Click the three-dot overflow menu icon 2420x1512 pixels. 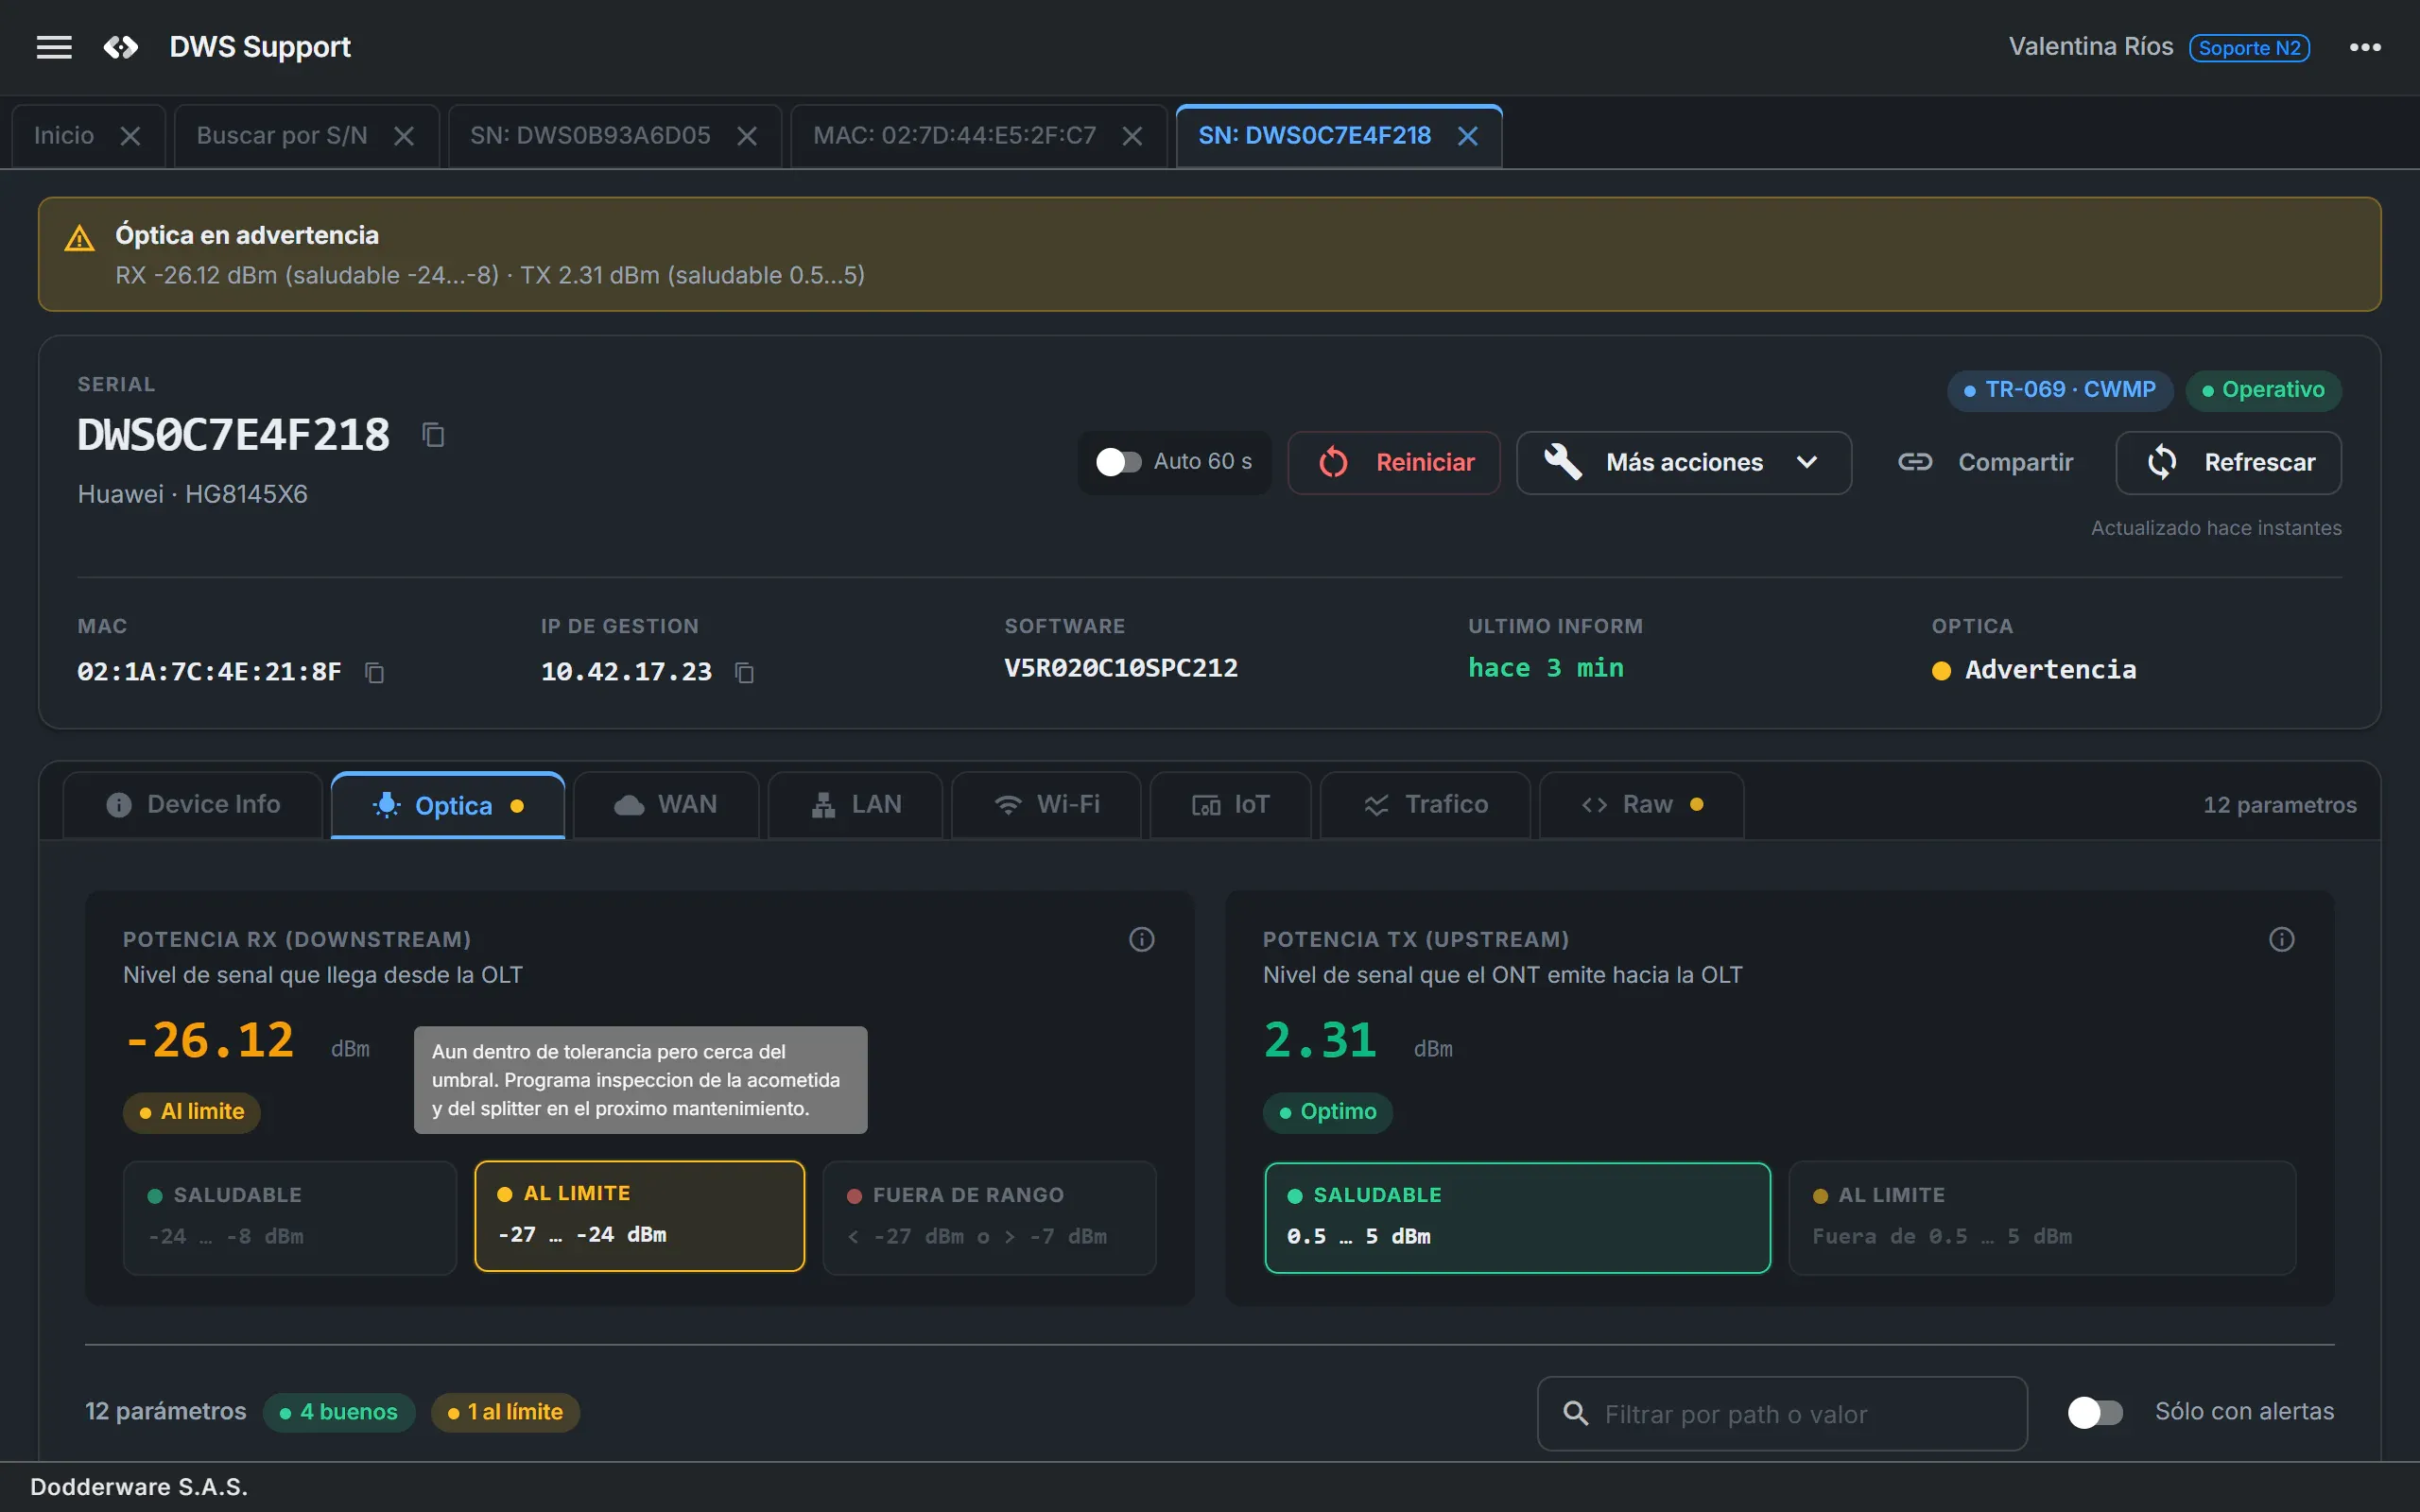click(2365, 47)
